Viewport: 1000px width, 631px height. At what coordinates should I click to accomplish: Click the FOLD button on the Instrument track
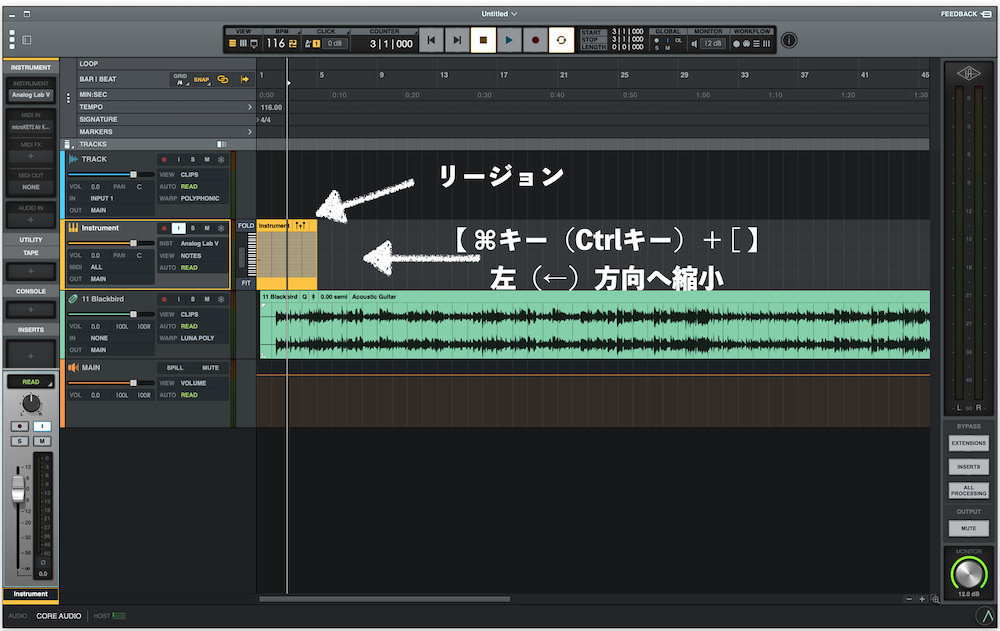[x=245, y=226]
